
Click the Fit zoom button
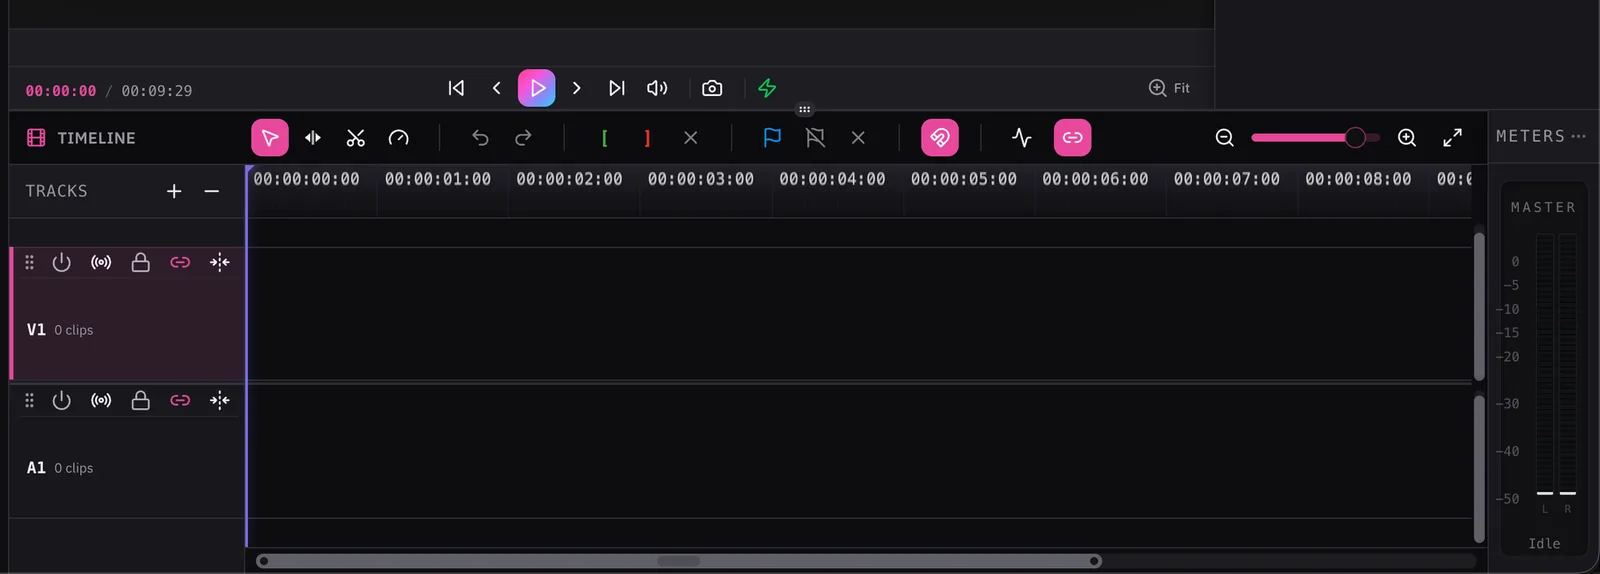[x=1169, y=88]
